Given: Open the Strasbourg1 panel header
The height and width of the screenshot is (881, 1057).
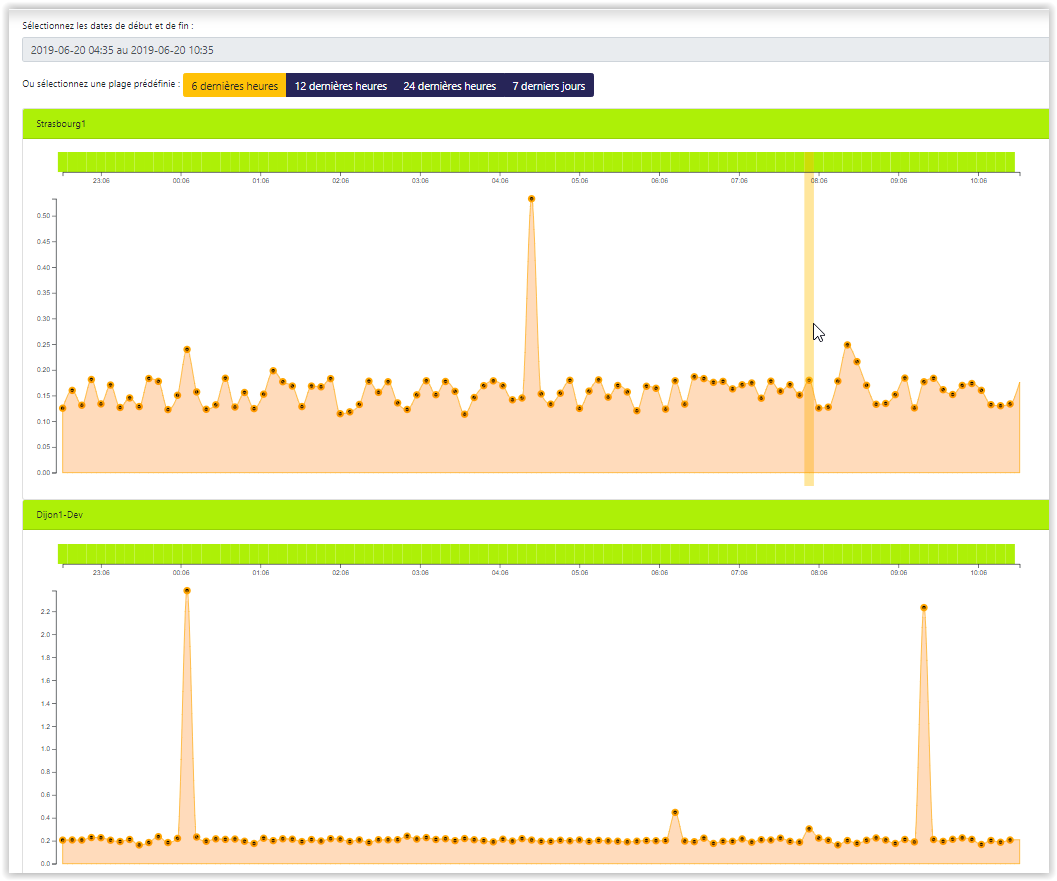Looking at the screenshot, I should click(535, 124).
